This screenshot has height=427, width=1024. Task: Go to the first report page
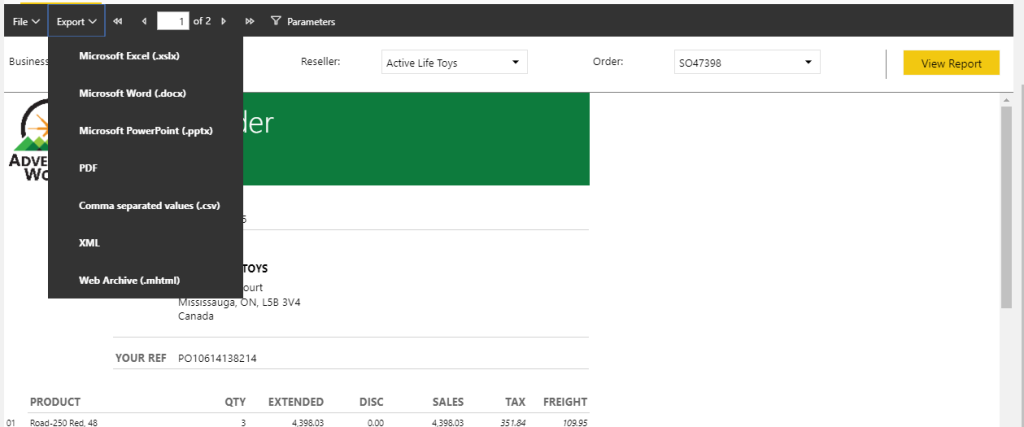[x=118, y=21]
